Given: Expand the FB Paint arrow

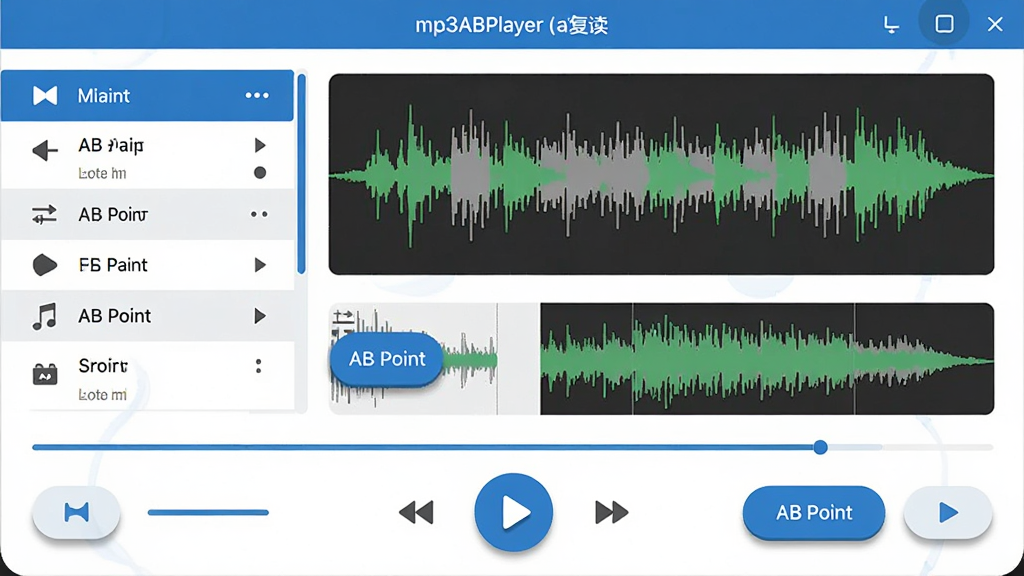Looking at the screenshot, I should point(260,265).
